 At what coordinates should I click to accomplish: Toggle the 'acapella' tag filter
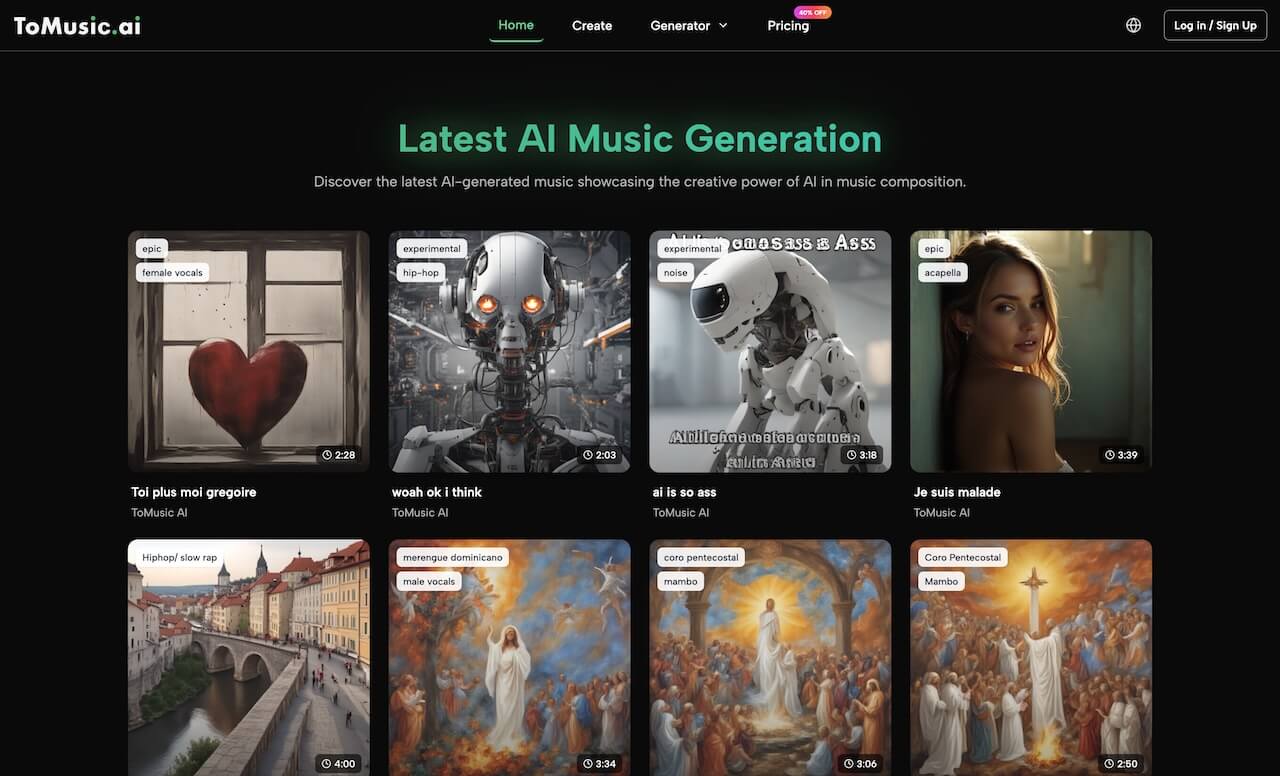(x=942, y=272)
